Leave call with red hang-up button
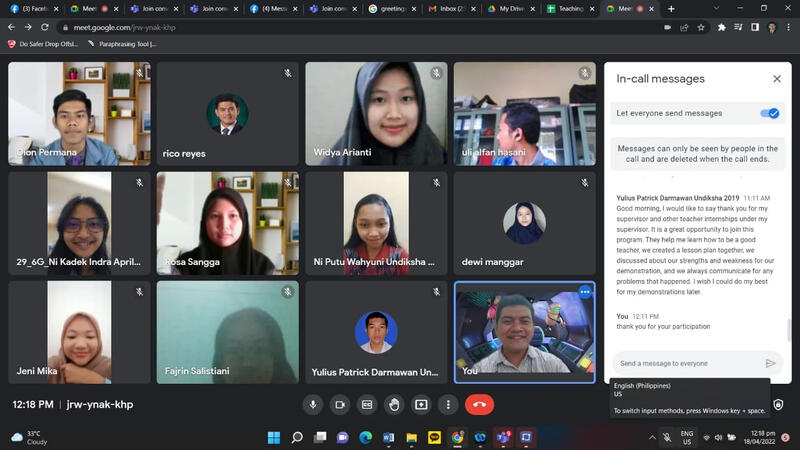Viewport: 800px width, 450px height. [x=480, y=404]
